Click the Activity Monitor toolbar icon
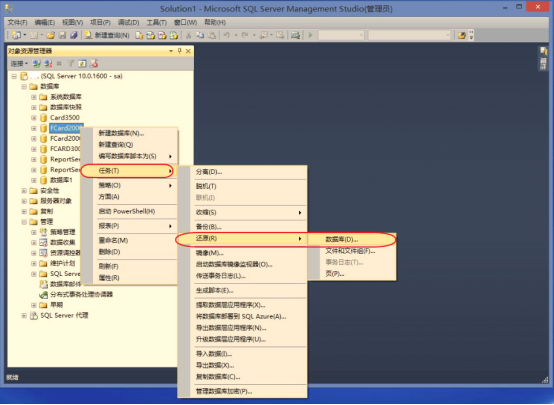554x405 pixels. click(x=295, y=35)
